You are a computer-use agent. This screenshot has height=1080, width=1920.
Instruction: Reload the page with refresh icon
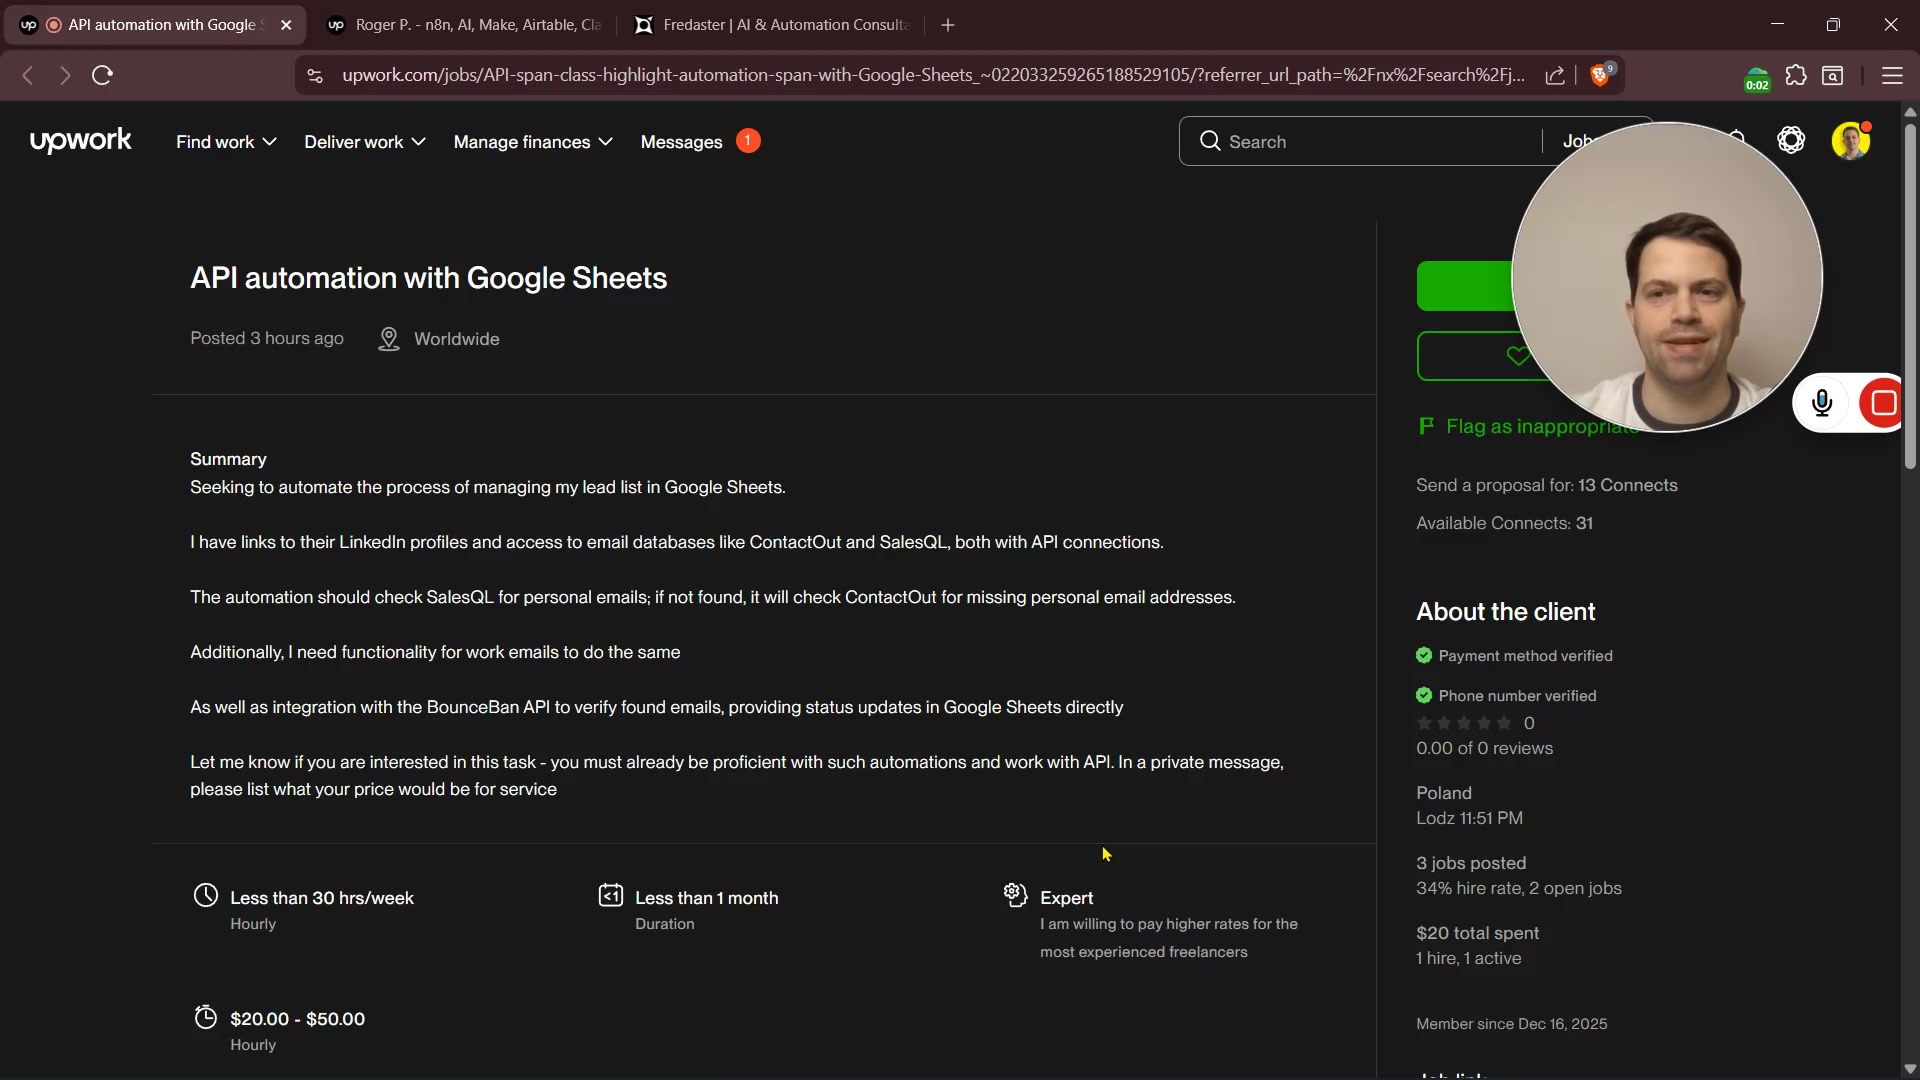[x=102, y=76]
